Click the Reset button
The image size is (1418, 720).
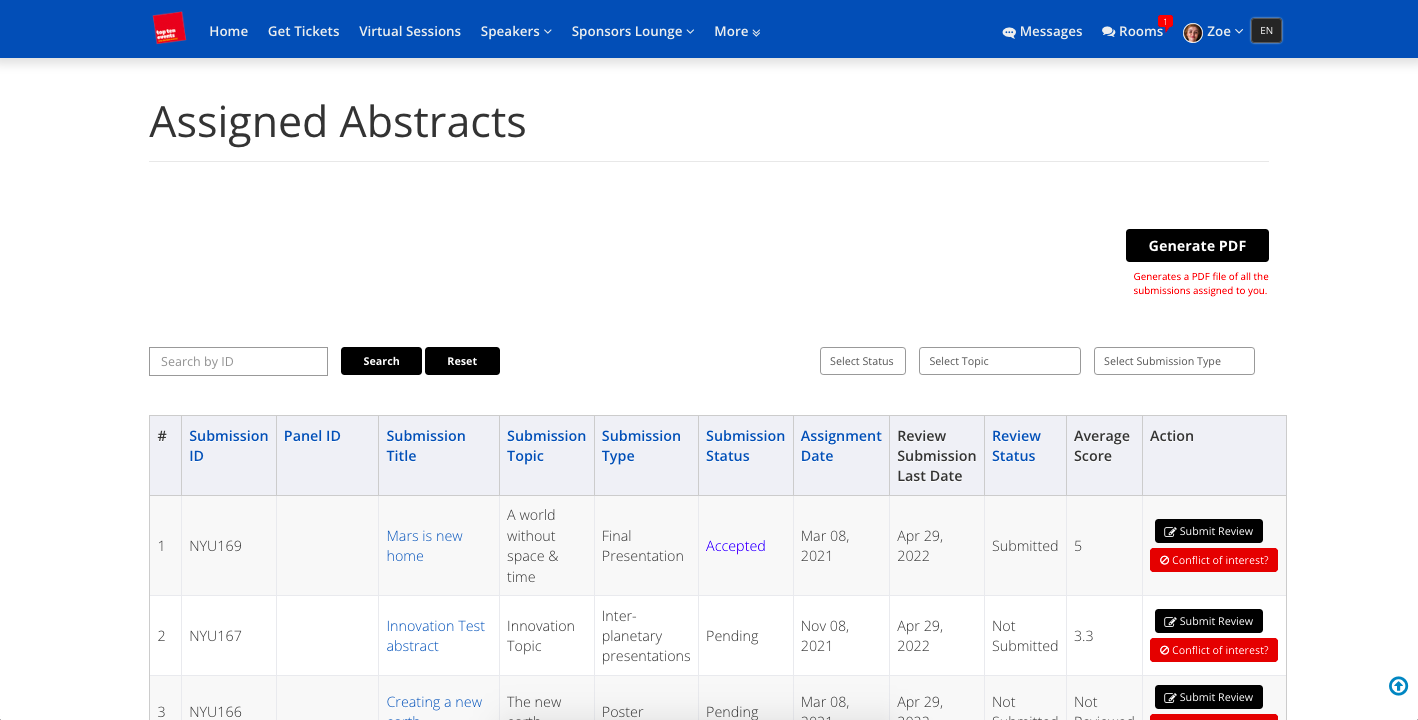(x=462, y=361)
